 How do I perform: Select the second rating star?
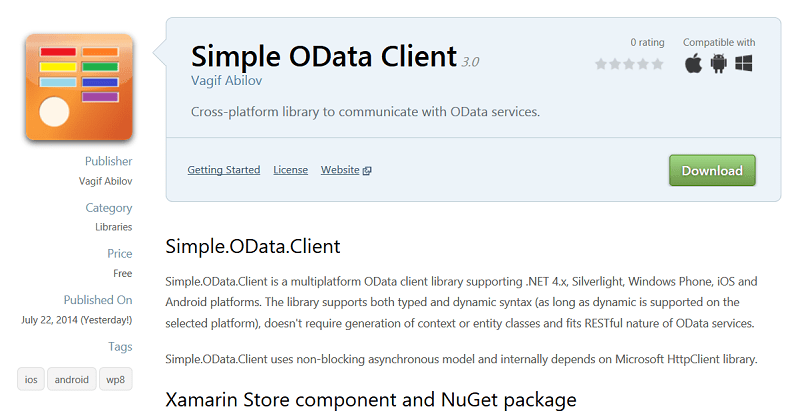[x=615, y=64]
